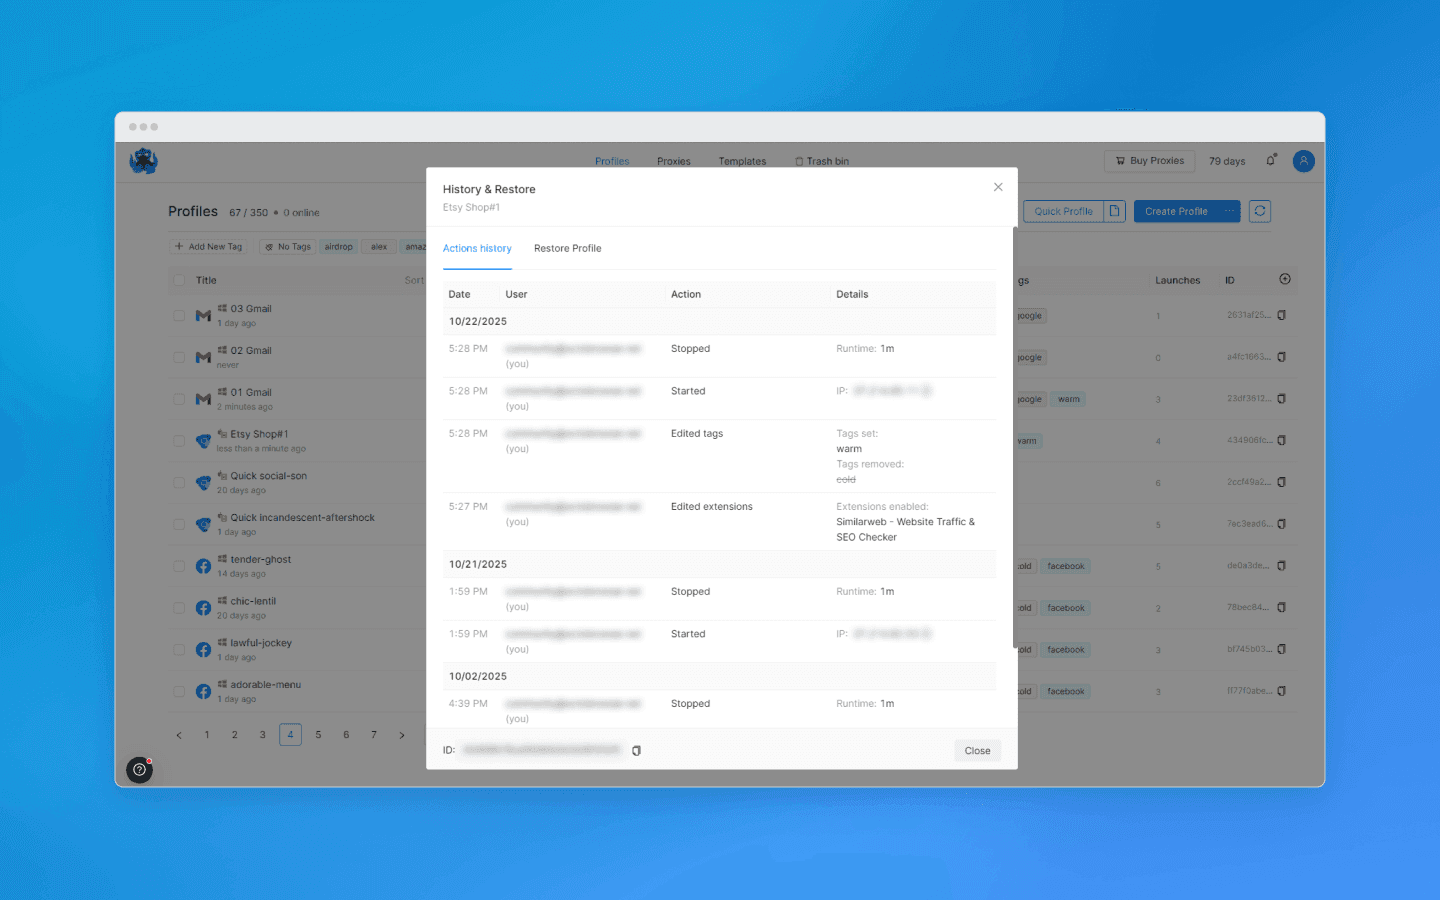
Task: Click the Add New Tag button
Action: 209,247
